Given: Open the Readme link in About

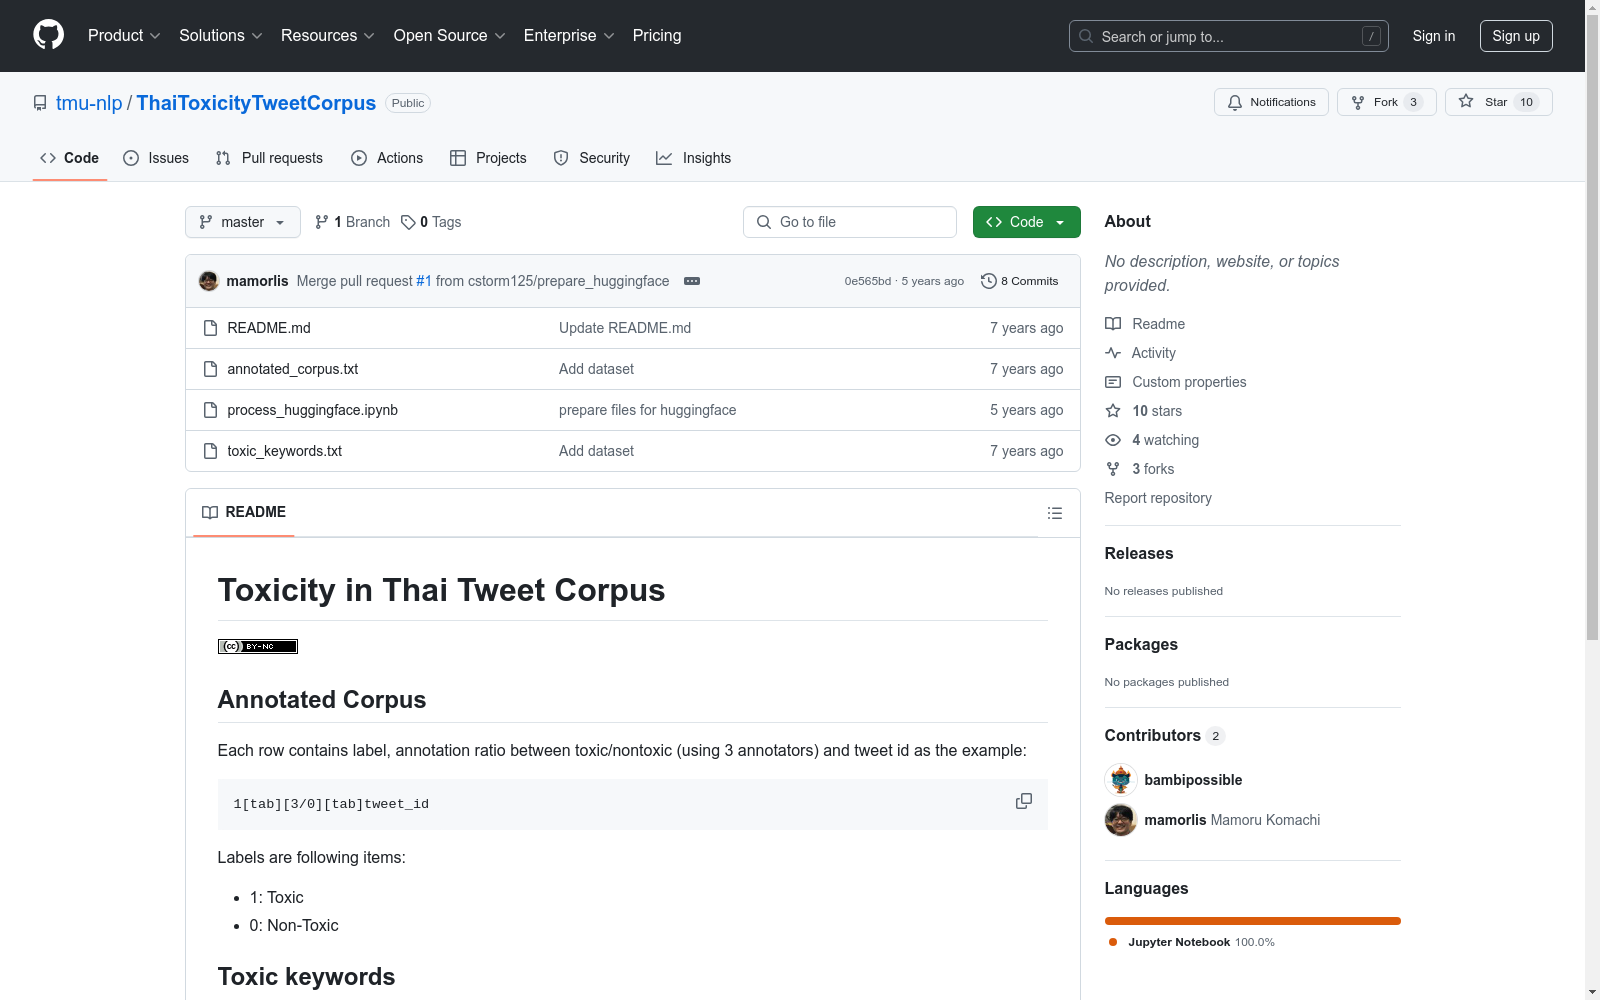Looking at the screenshot, I should pyautogui.click(x=1145, y=324).
